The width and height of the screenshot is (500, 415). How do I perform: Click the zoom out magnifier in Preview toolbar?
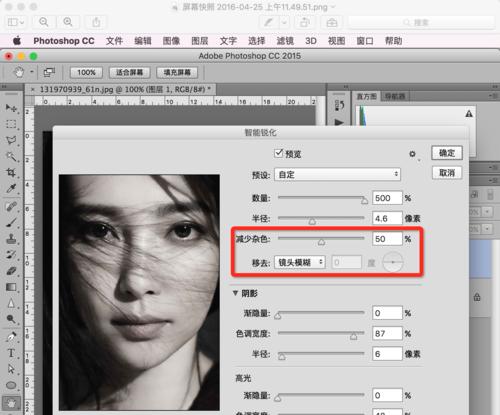pos(44,22)
